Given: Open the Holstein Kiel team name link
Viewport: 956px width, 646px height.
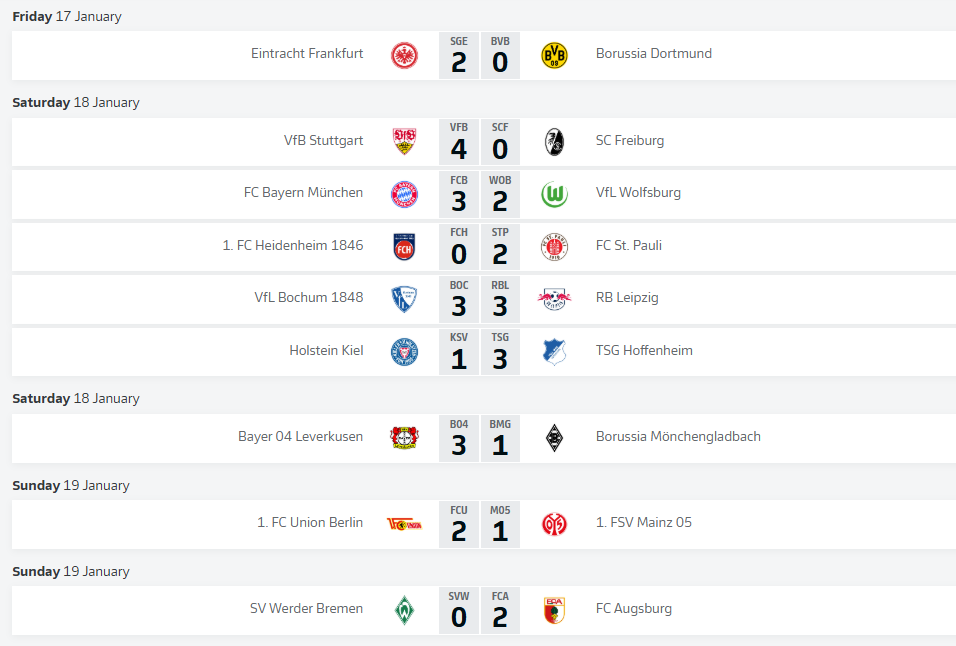Looking at the screenshot, I should [326, 351].
